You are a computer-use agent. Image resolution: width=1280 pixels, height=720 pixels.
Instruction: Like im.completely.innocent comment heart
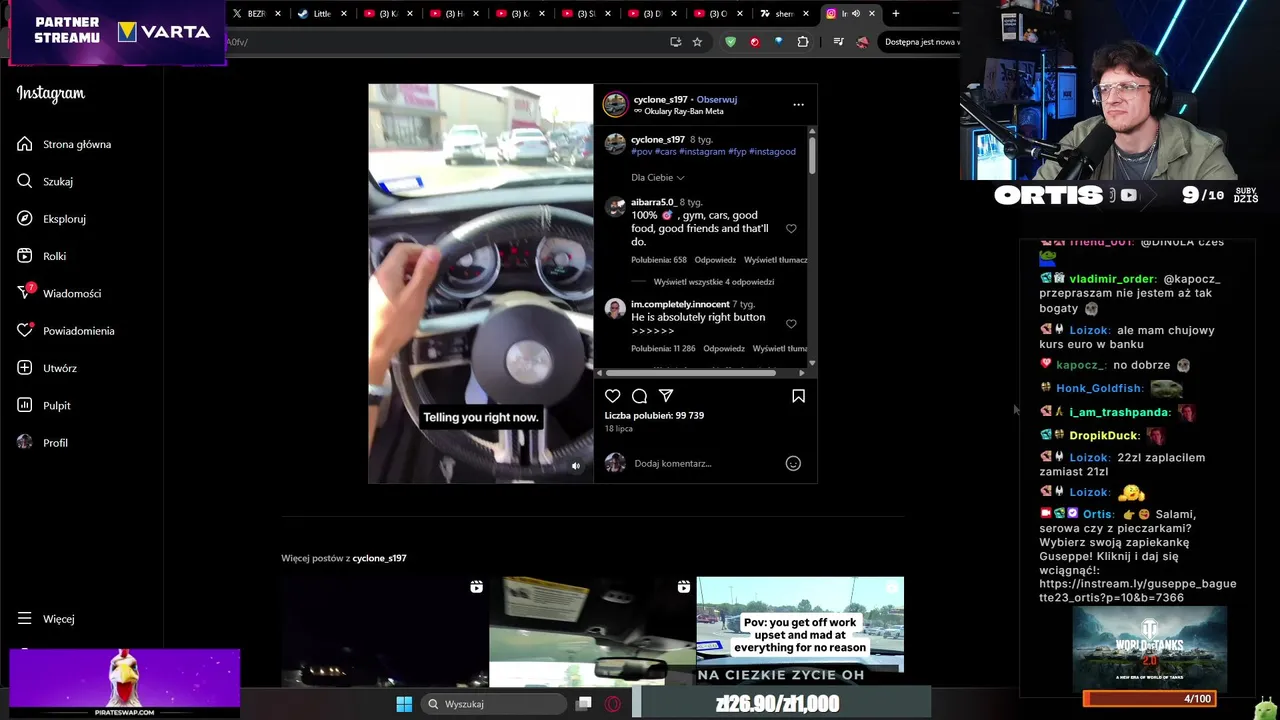pyautogui.click(x=791, y=324)
